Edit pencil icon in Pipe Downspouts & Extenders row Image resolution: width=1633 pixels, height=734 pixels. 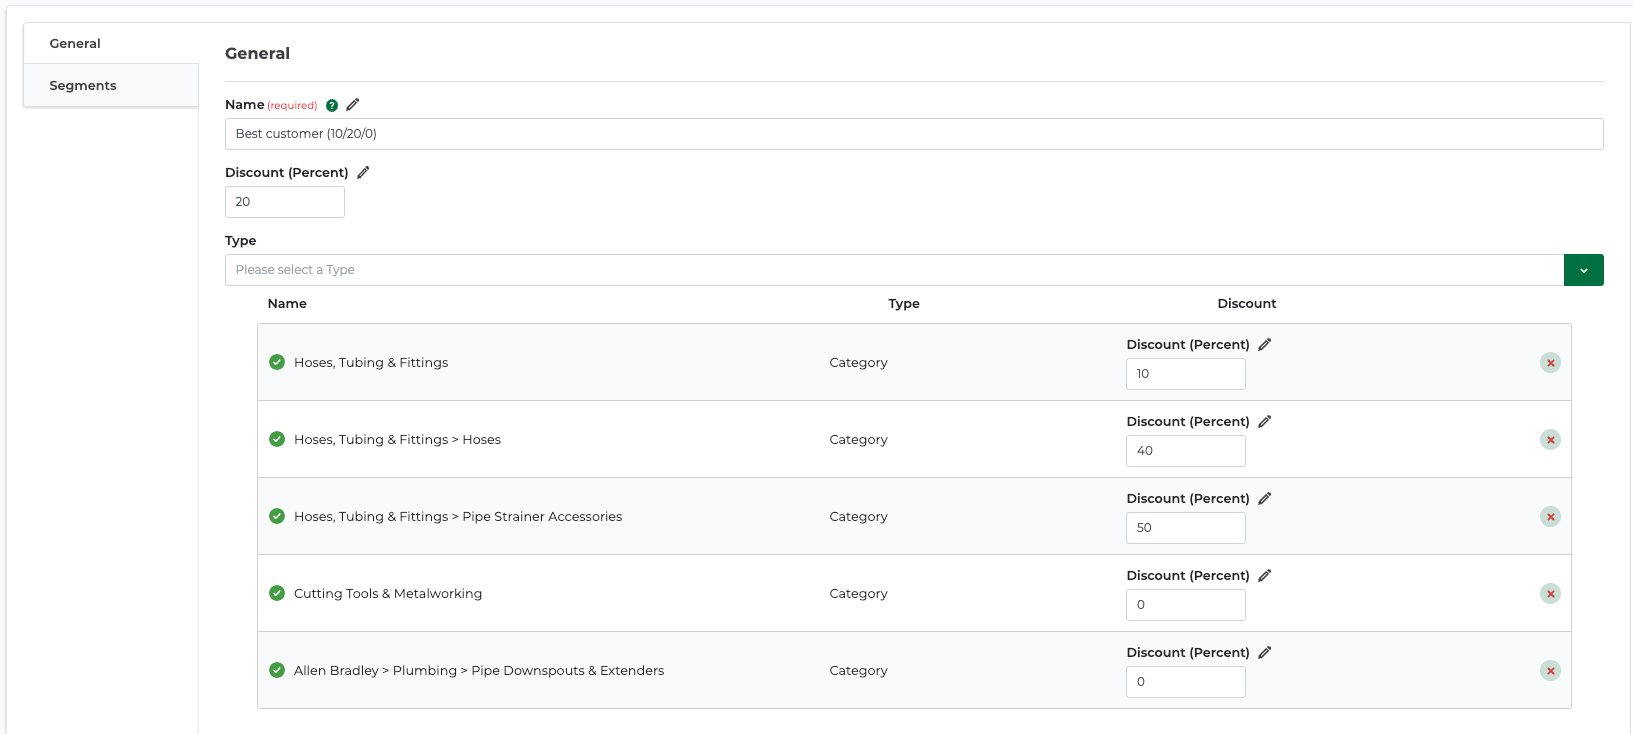[1265, 652]
